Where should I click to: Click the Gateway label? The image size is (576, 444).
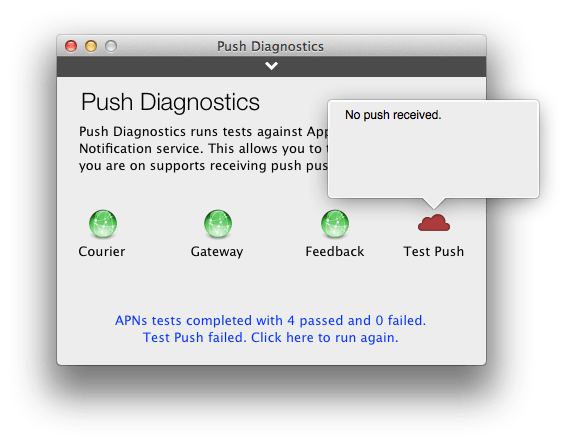[217, 252]
